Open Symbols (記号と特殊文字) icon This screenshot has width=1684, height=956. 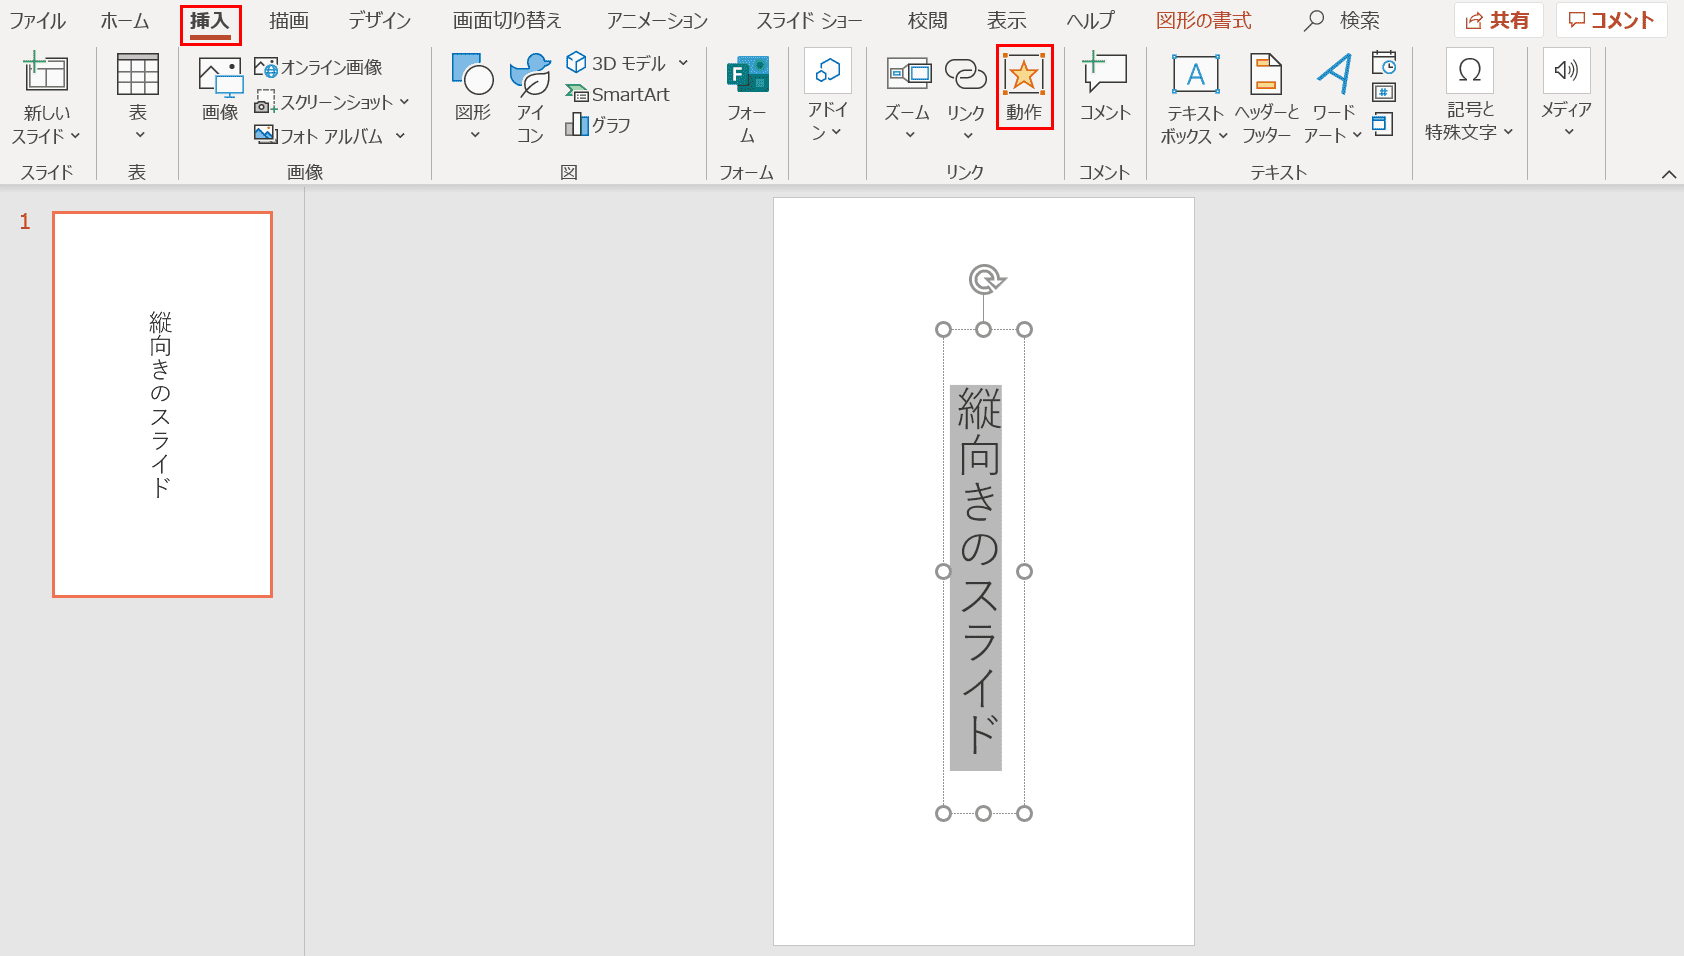coord(1470,71)
